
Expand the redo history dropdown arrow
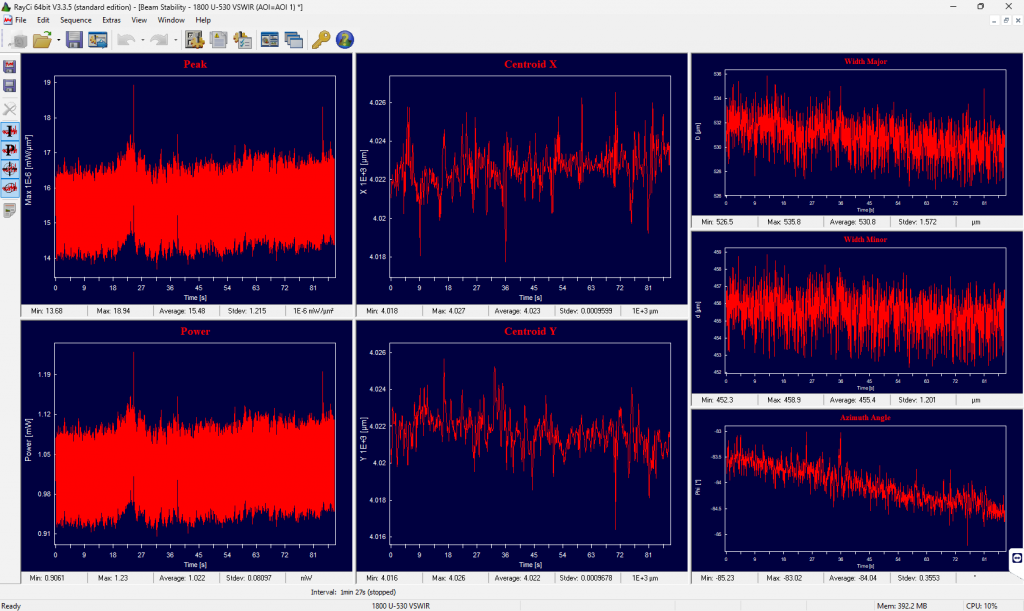175,40
